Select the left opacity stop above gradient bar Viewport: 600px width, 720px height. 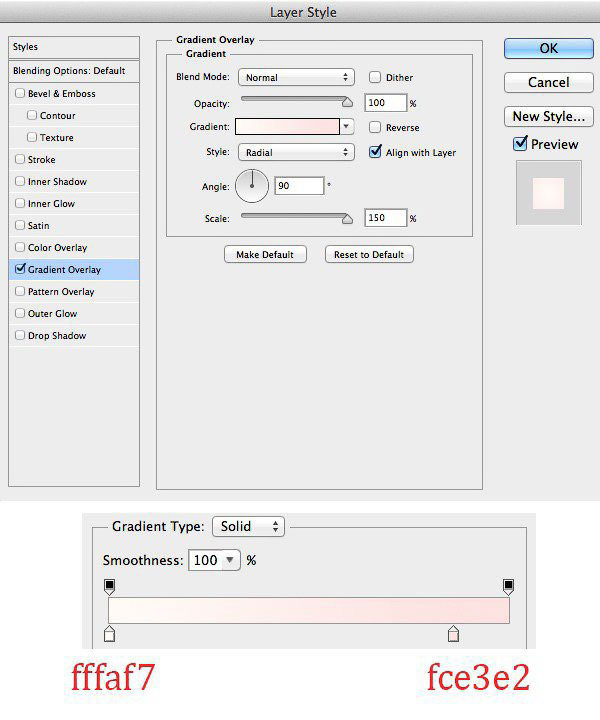click(x=109, y=587)
